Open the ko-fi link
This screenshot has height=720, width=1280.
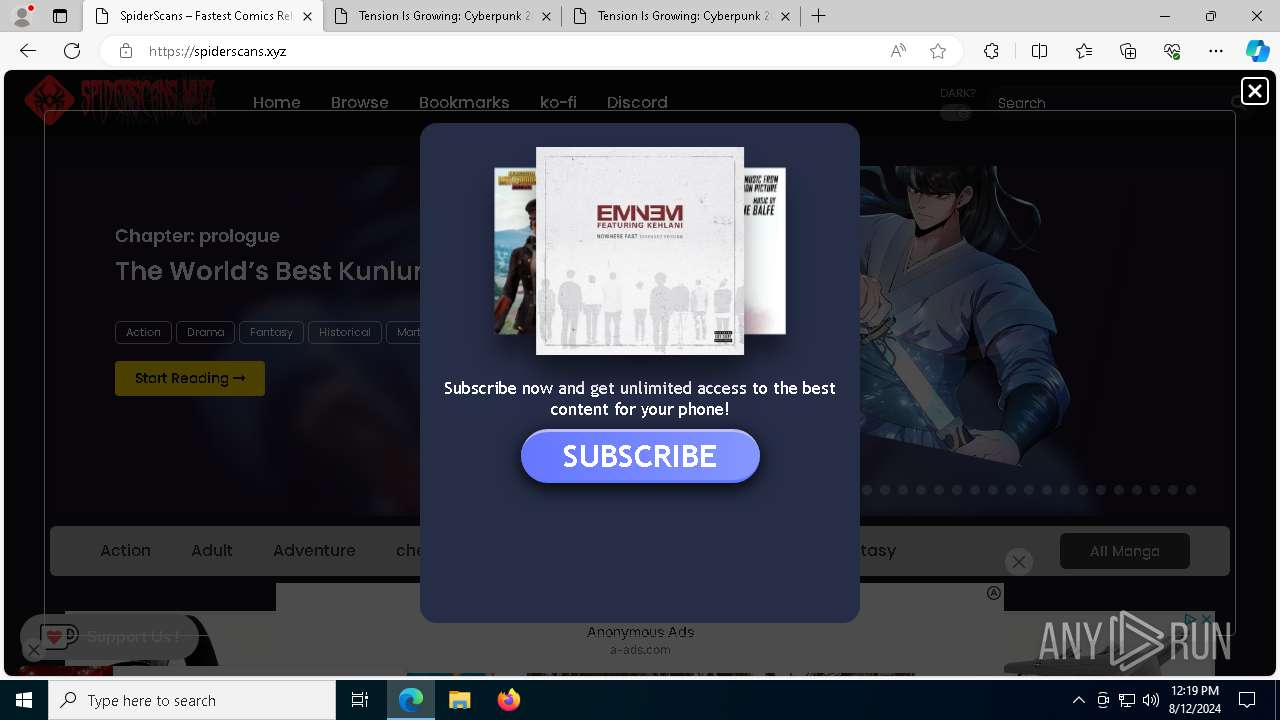click(x=558, y=102)
